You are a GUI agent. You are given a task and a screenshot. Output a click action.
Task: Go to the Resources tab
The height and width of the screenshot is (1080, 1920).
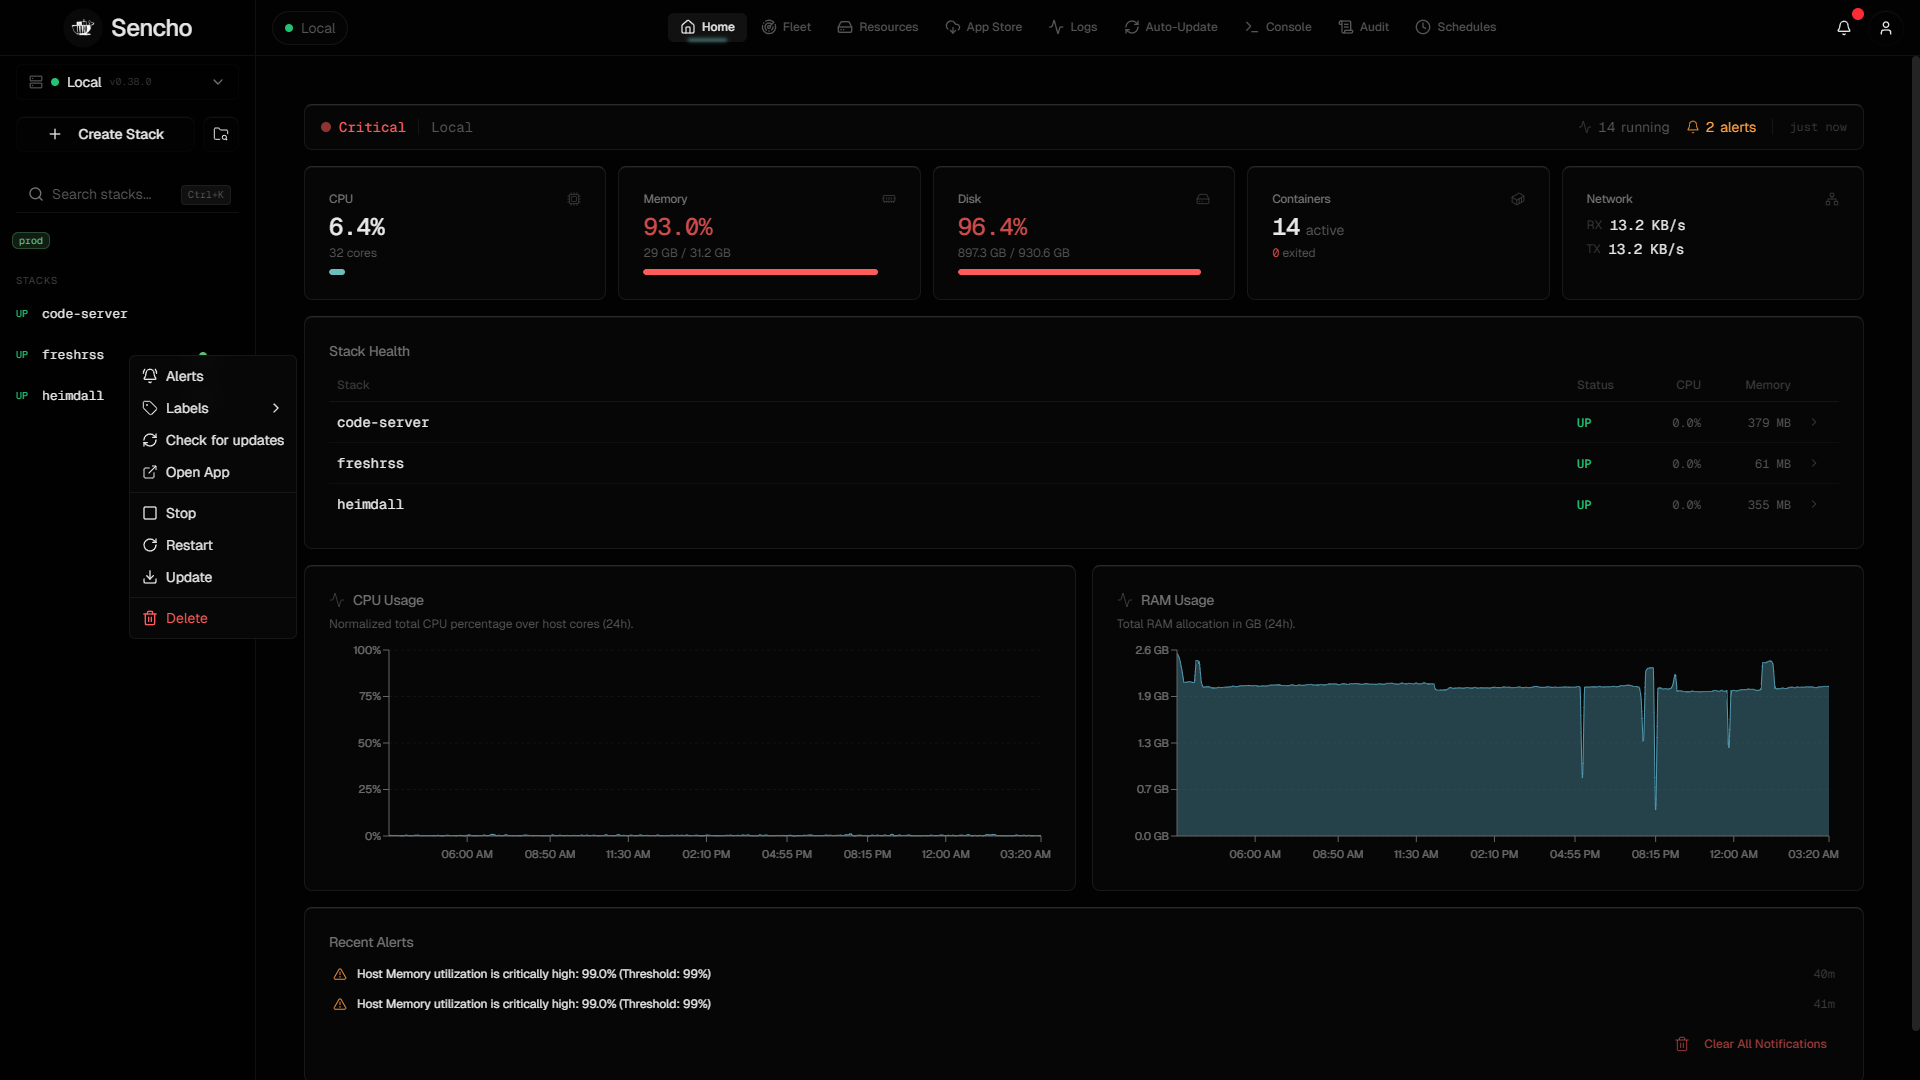click(x=878, y=27)
